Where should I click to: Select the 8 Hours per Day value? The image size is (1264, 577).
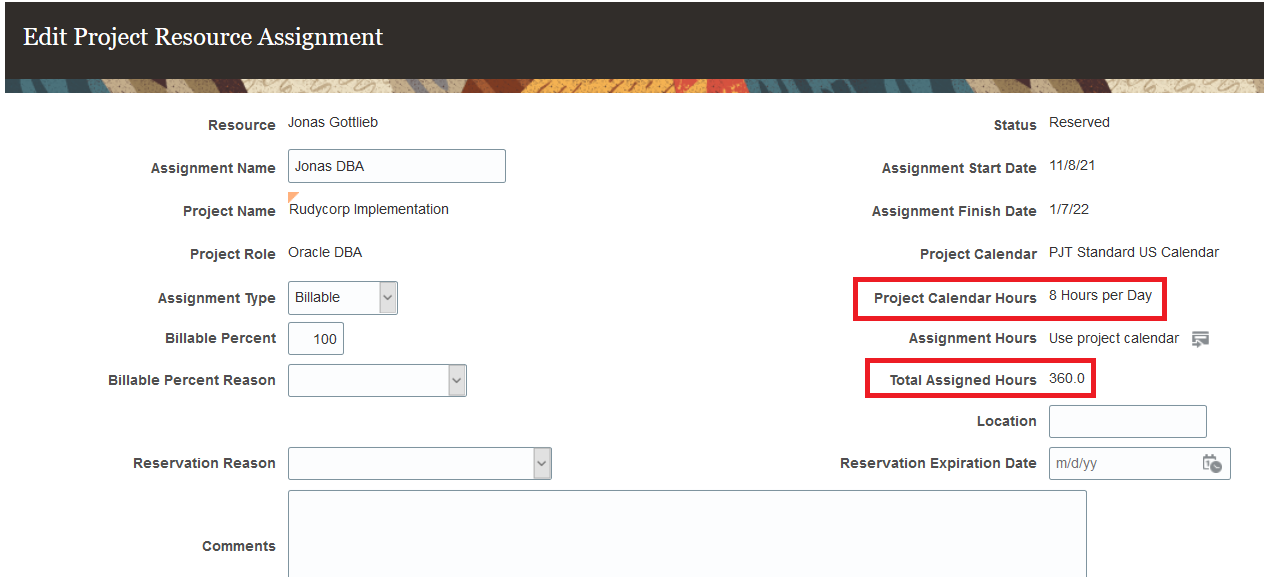pos(1100,295)
